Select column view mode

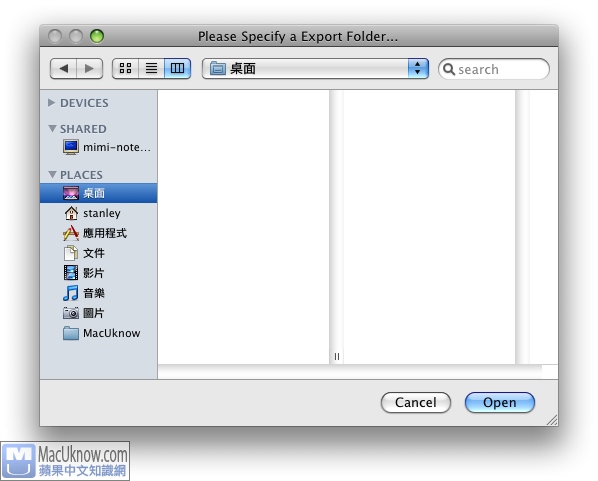(x=177, y=69)
